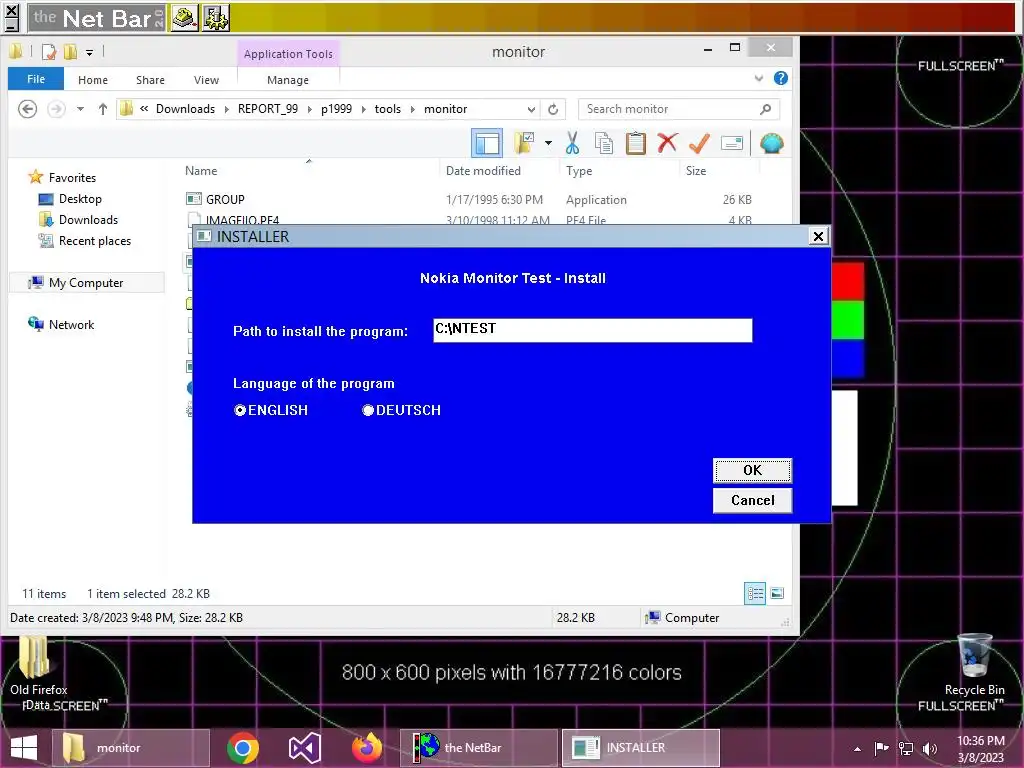The image size is (1024, 768).
Task: Click the Application Tools contextual tab
Action: (288, 54)
